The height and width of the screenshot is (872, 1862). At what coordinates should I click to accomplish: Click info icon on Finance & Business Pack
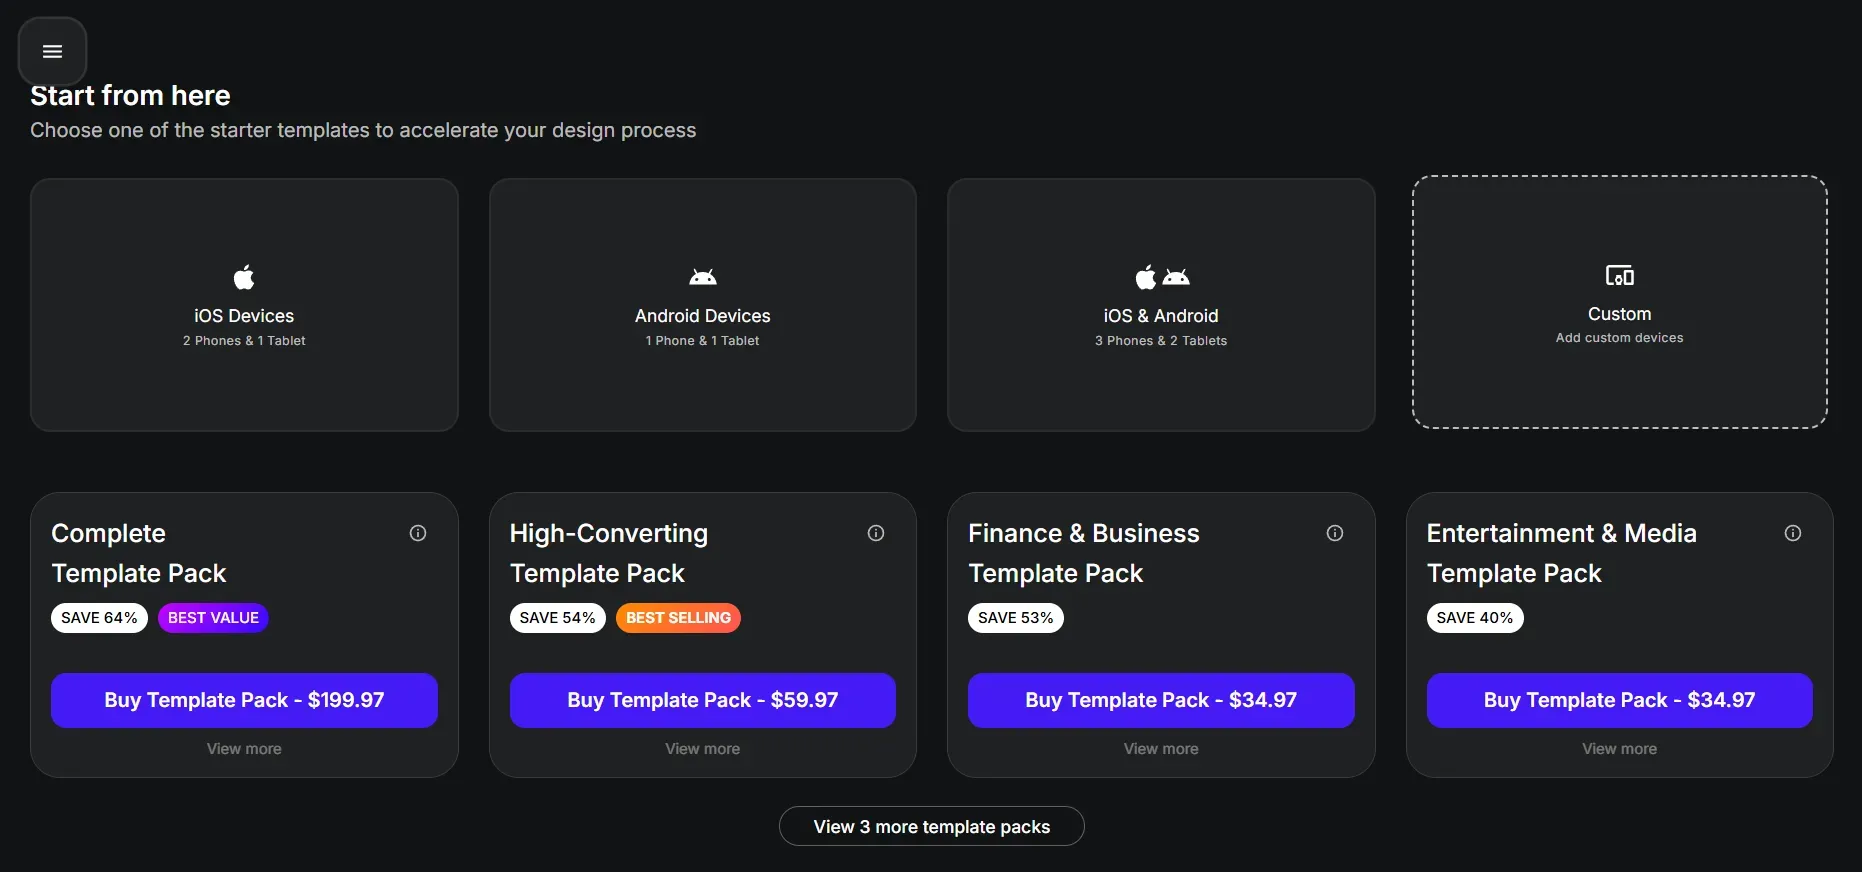coord(1335,534)
